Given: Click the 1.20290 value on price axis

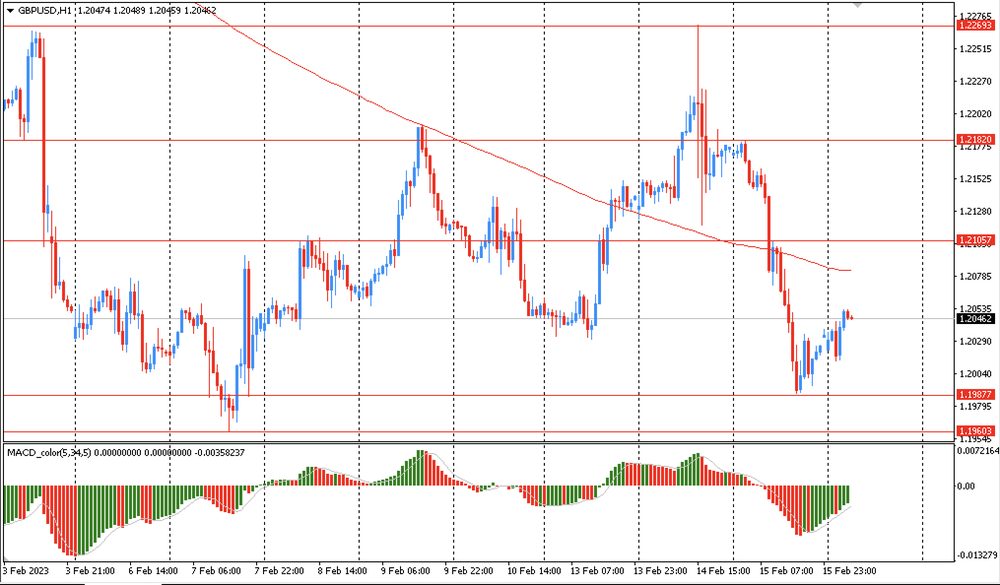Looking at the screenshot, I should 975,341.
